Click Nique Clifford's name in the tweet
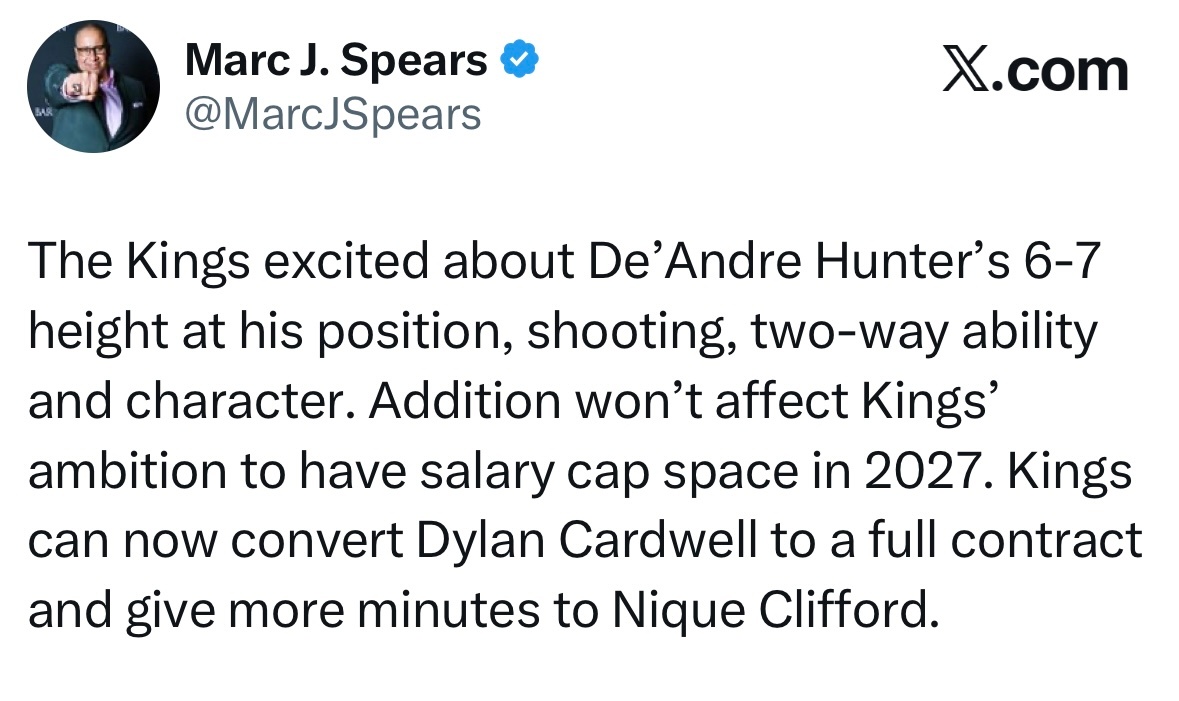The image size is (1179, 701). pos(765,608)
